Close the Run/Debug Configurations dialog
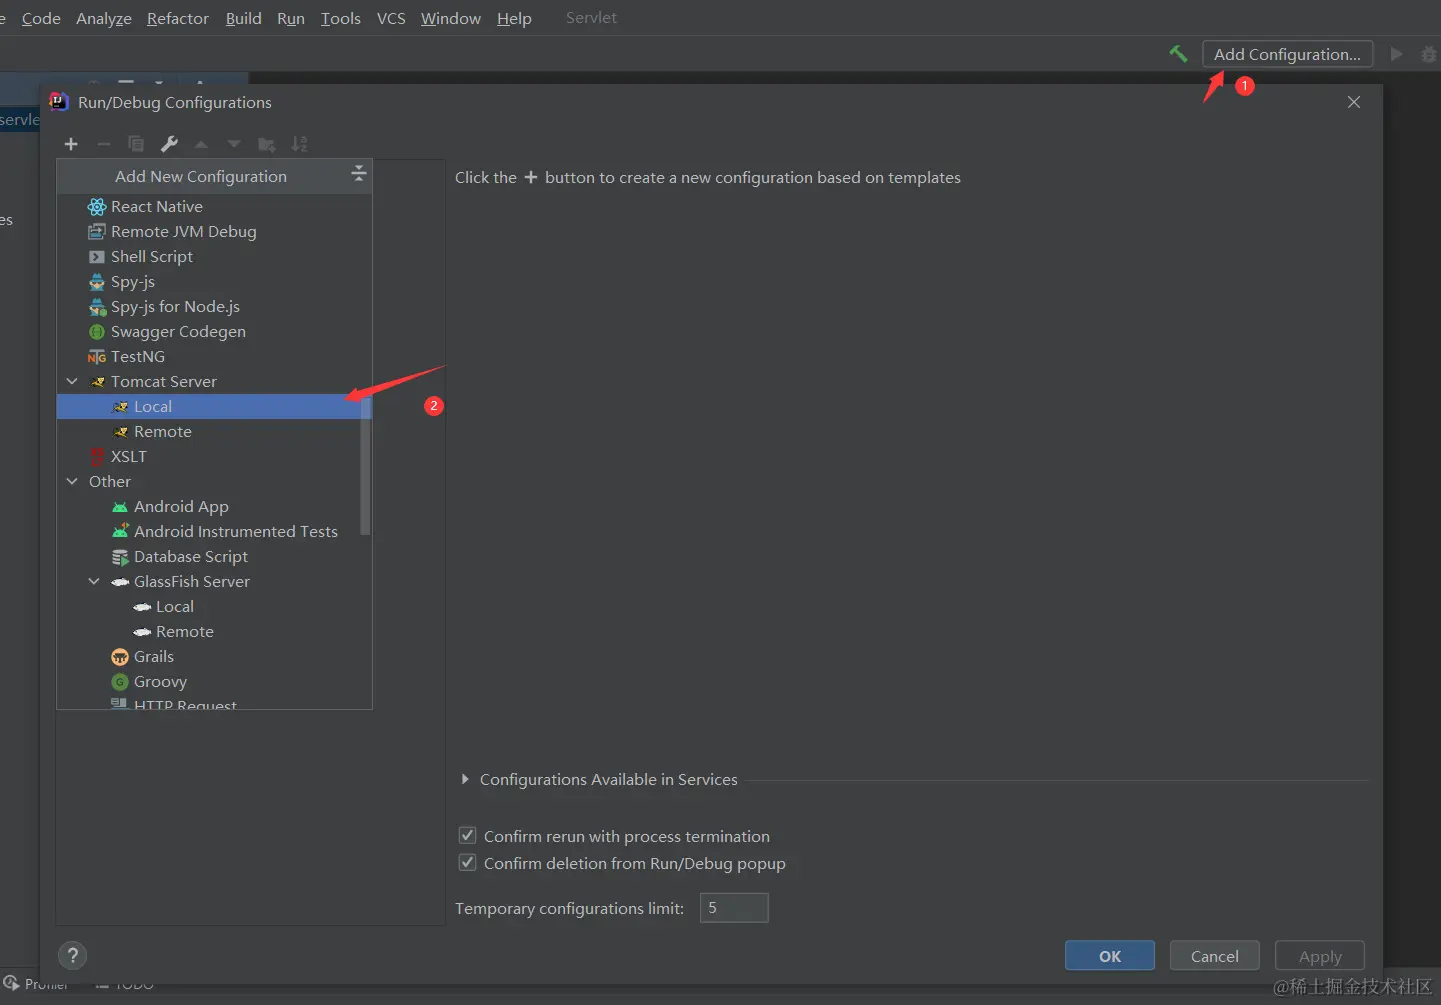Screen dimensions: 1441x1005 click(x=1354, y=102)
